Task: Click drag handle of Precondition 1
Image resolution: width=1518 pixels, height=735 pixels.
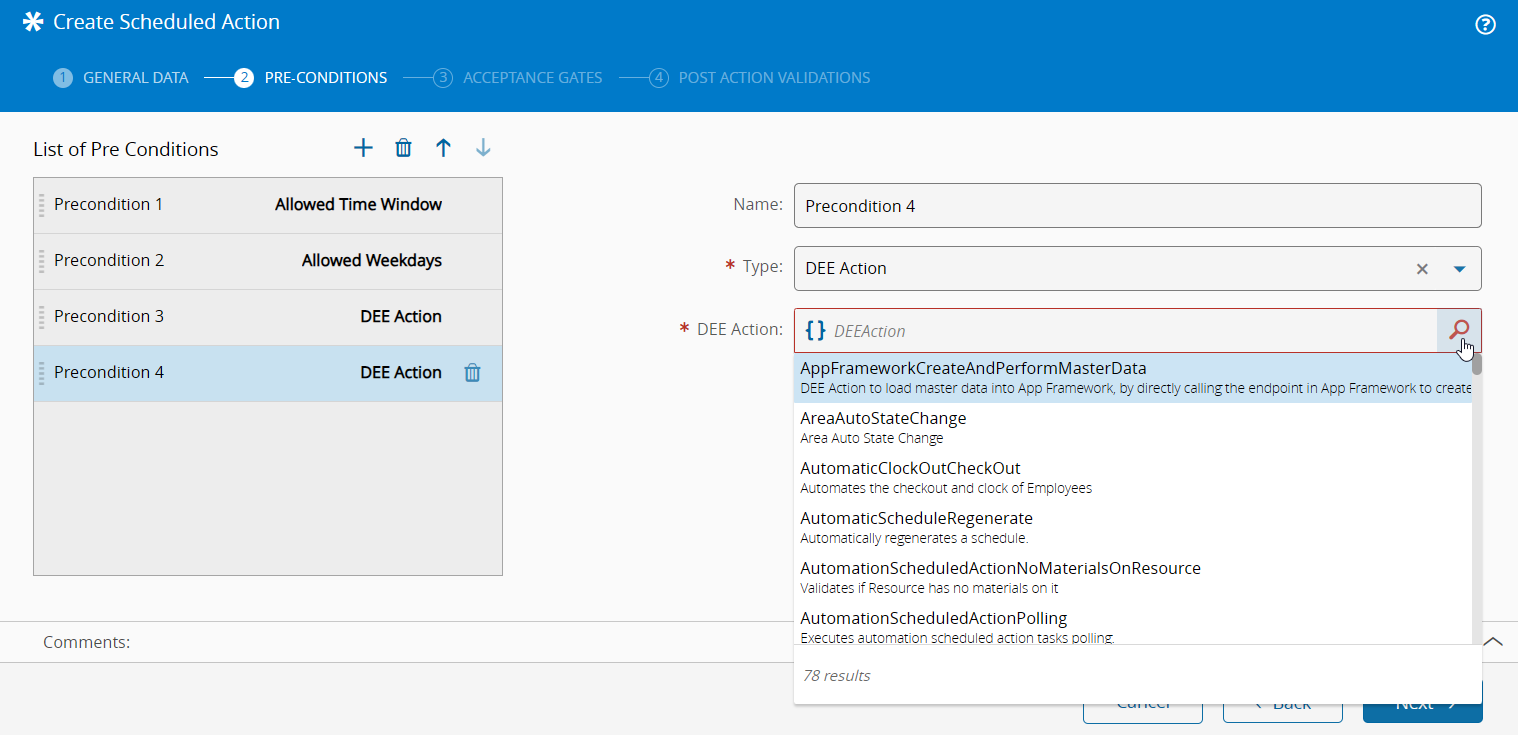Action: [x=42, y=205]
